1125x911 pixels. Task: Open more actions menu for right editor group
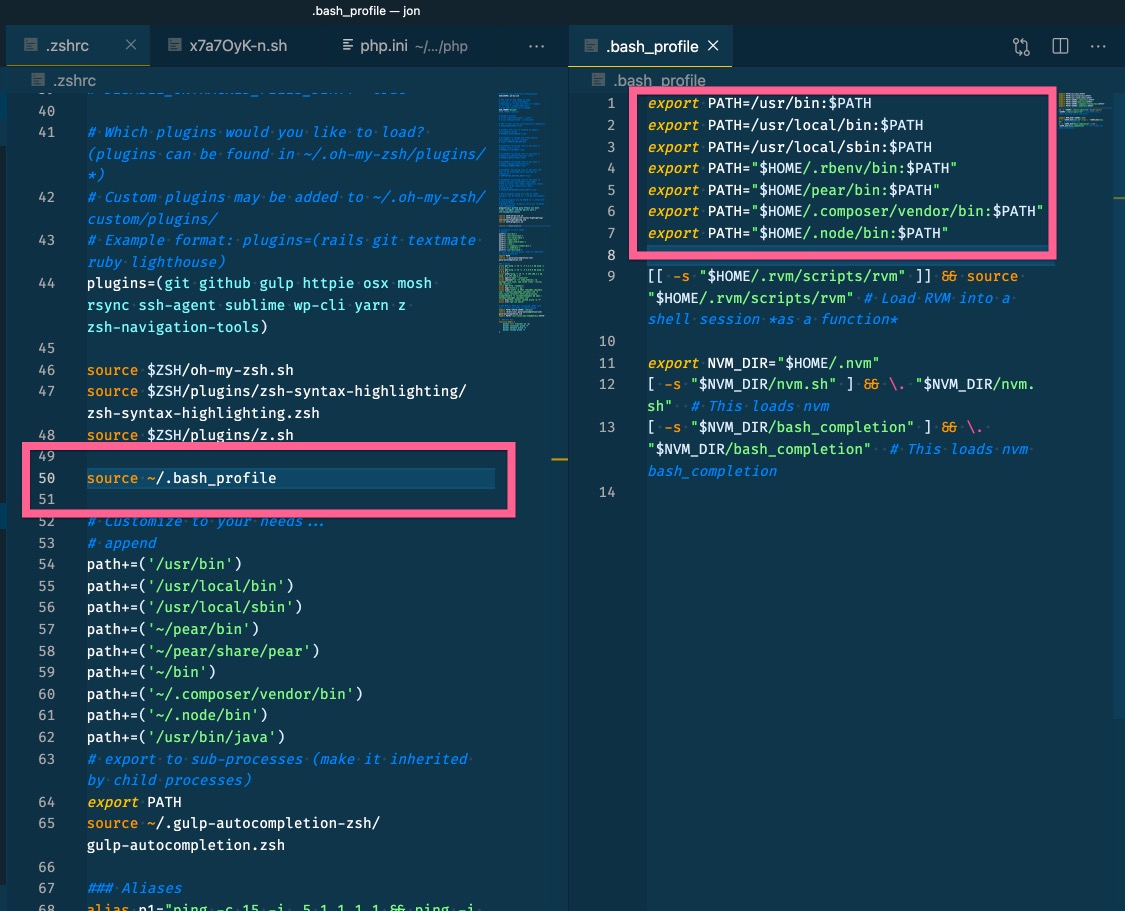coord(1098,47)
